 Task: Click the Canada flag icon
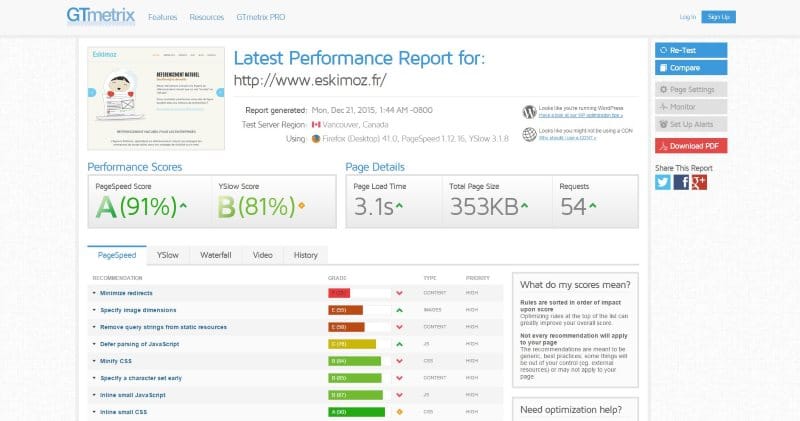click(316, 125)
